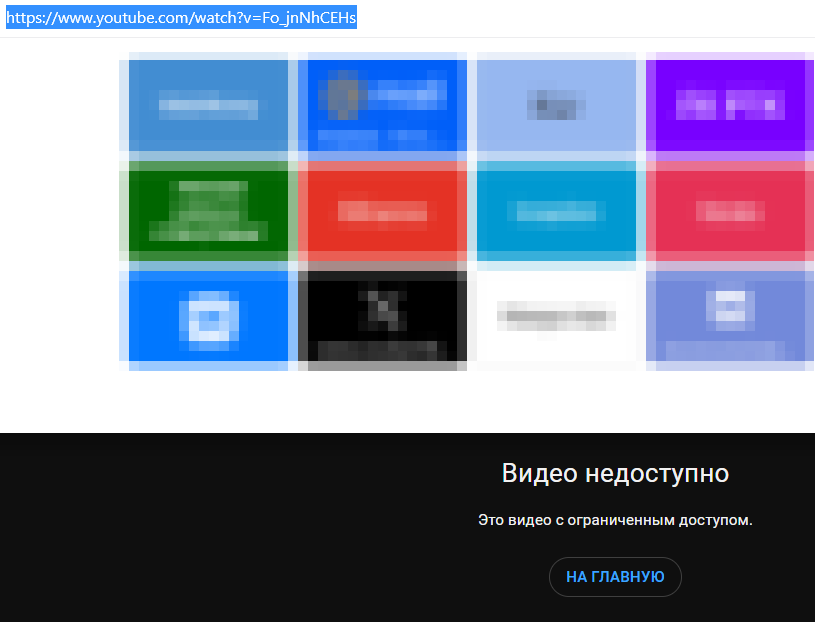The height and width of the screenshot is (622, 815).
Task: Open the black speed-dial tile with the X logo
Action: coord(383,319)
